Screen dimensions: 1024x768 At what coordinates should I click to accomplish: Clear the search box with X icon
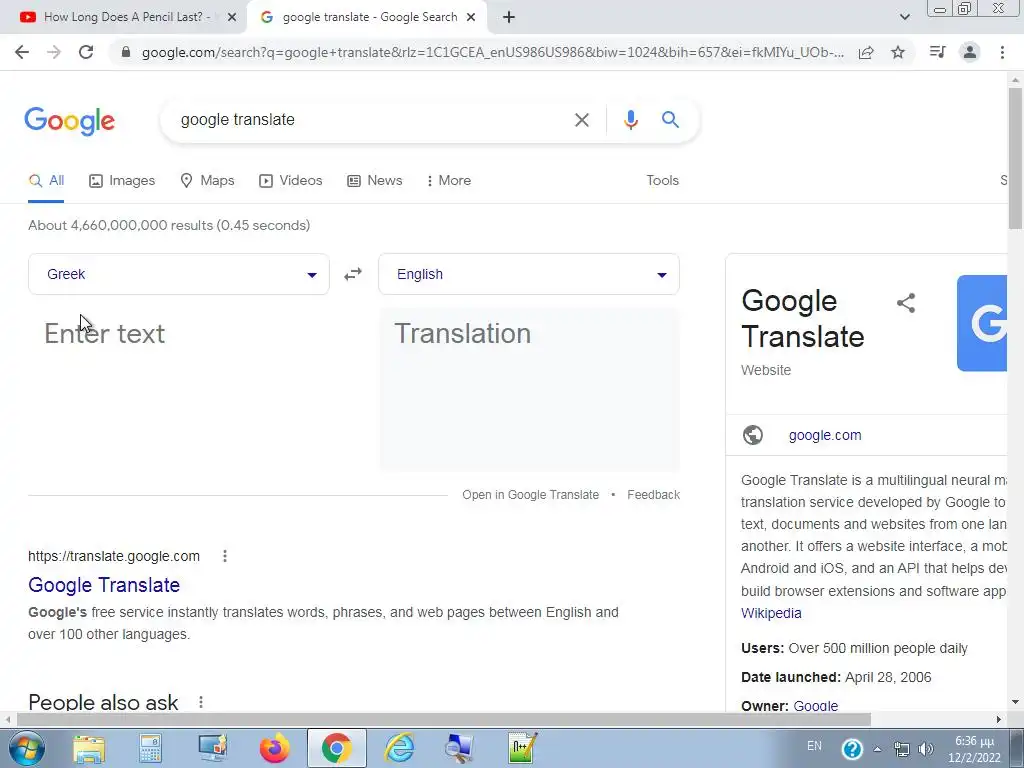[581, 120]
